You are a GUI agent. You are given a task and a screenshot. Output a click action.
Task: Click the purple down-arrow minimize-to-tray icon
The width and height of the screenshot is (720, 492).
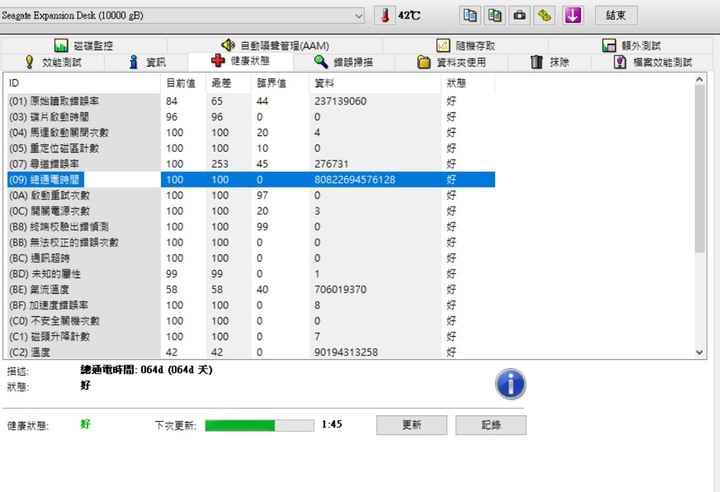click(x=573, y=15)
